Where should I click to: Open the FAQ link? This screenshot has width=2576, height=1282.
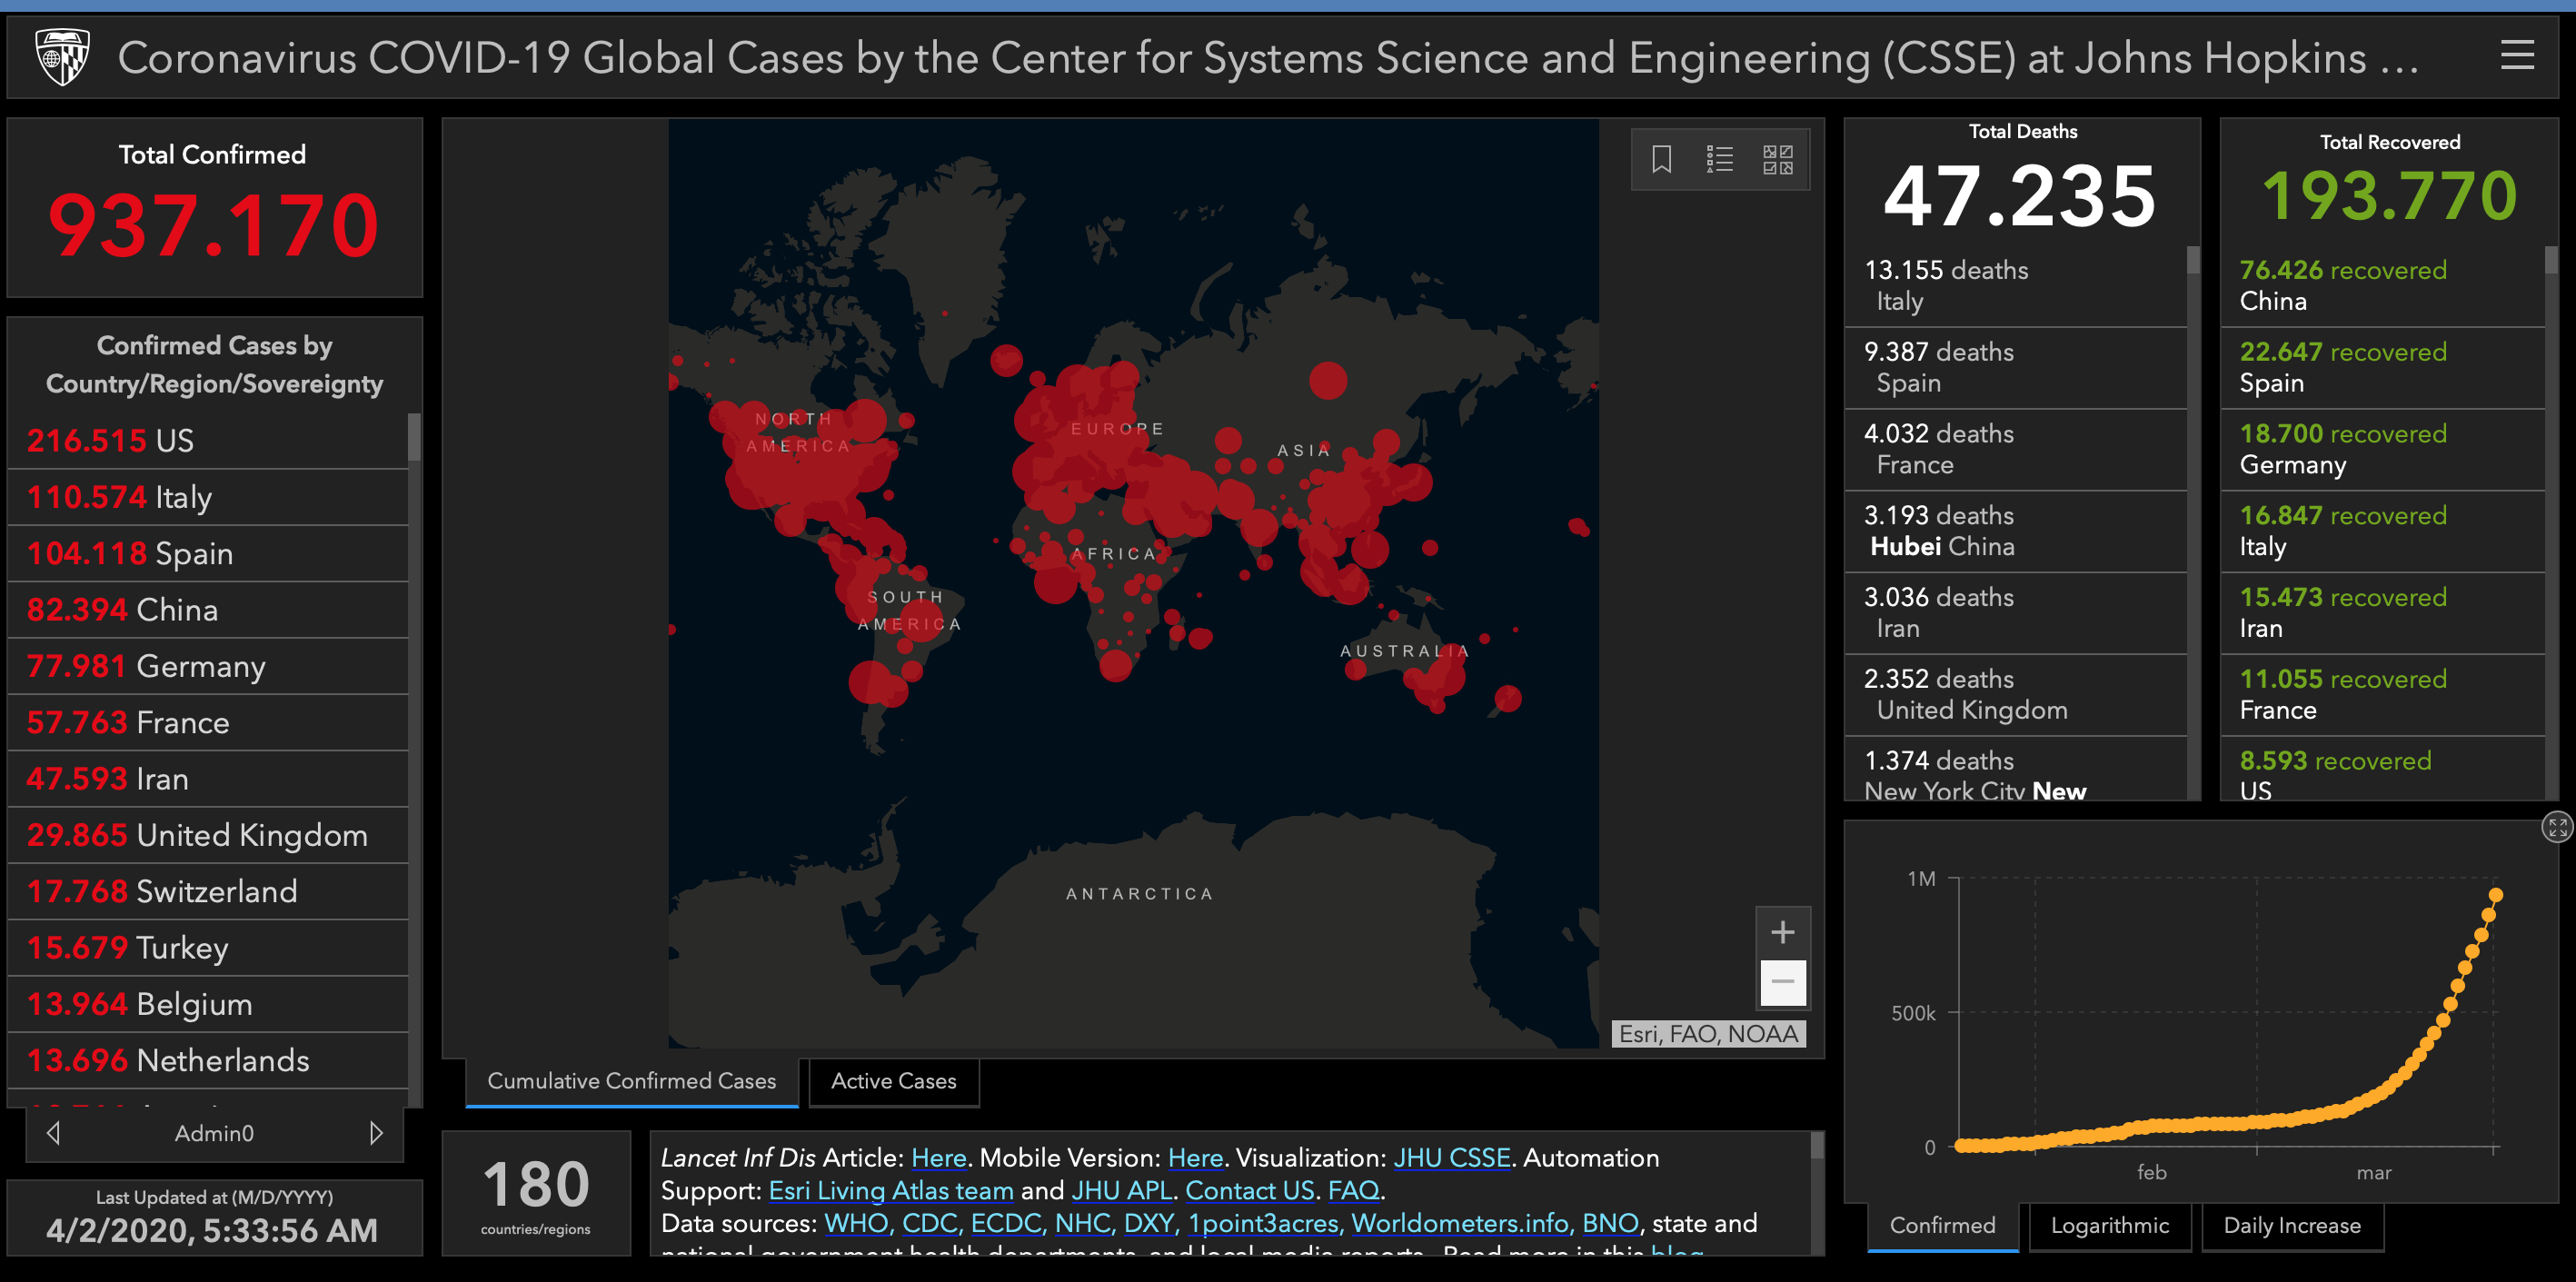point(1353,1190)
